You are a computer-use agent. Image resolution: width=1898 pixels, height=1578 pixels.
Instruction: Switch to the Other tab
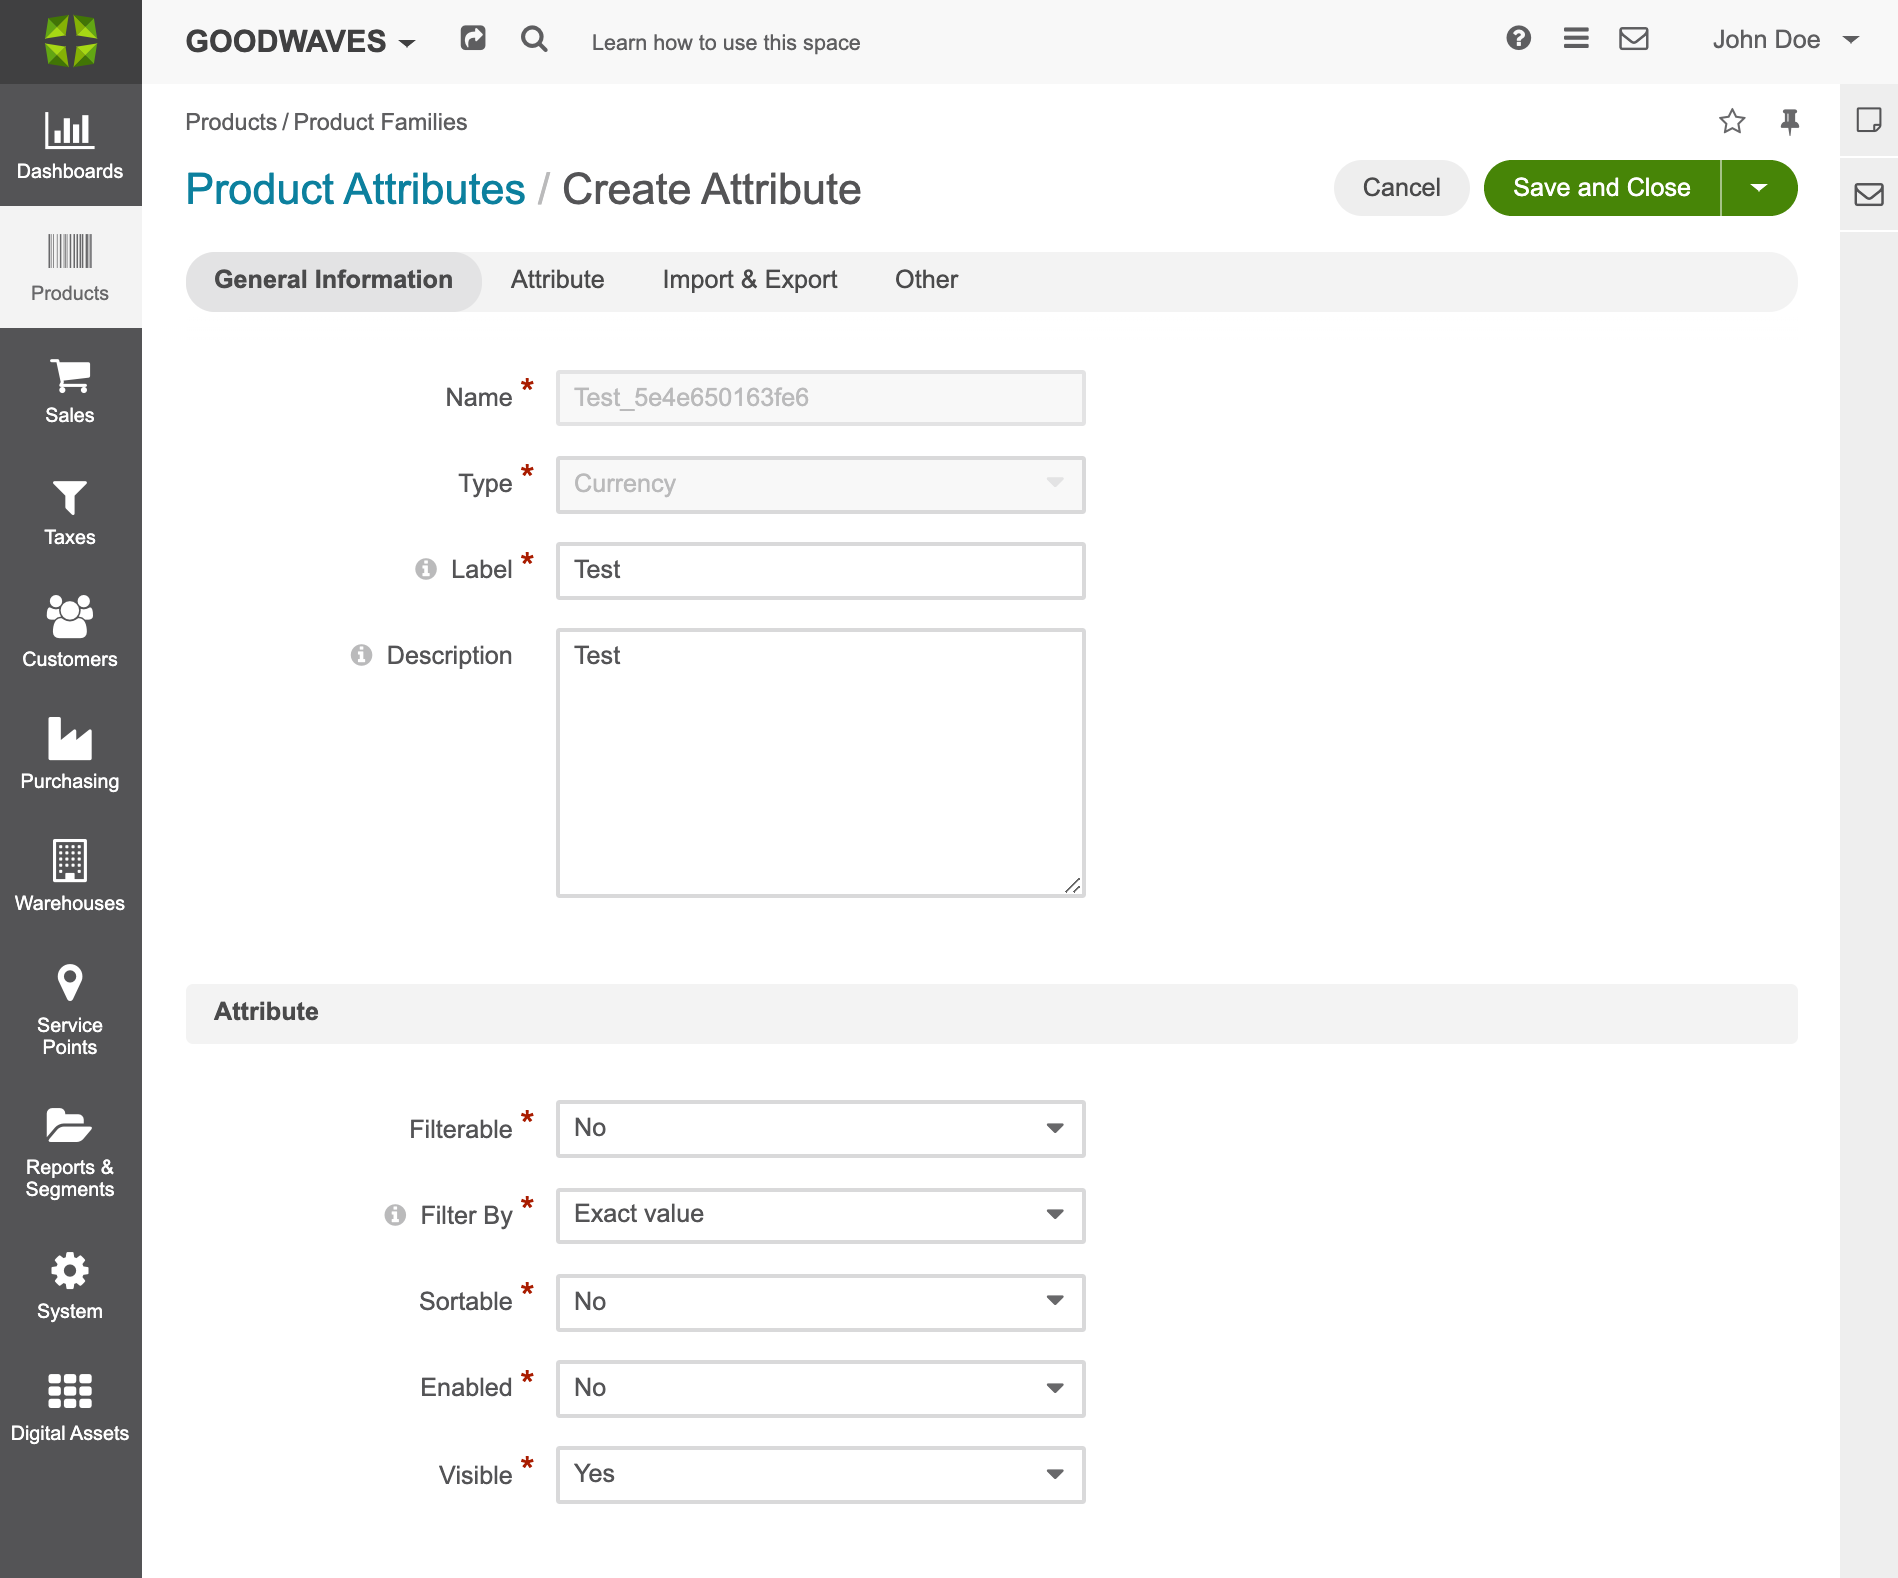(926, 281)
